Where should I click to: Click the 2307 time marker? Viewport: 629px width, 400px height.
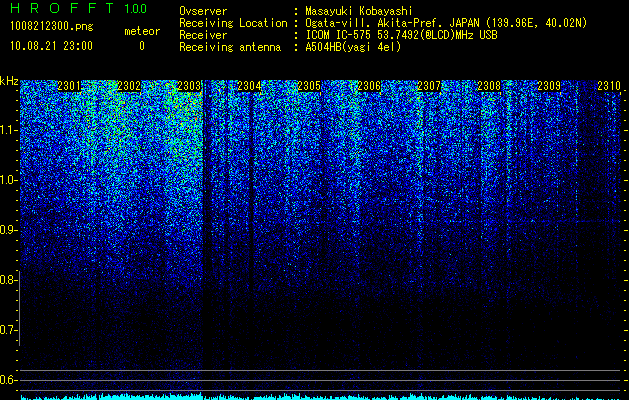(x=429, y=86)
